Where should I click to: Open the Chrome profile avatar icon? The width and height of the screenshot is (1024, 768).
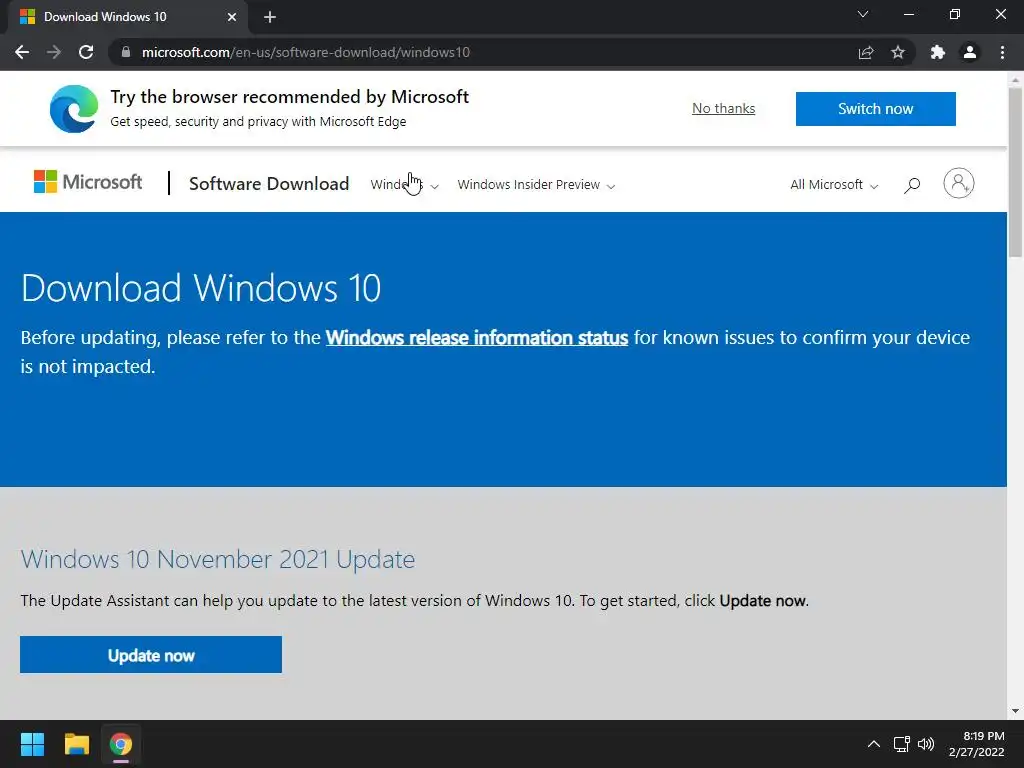[970, 52]
